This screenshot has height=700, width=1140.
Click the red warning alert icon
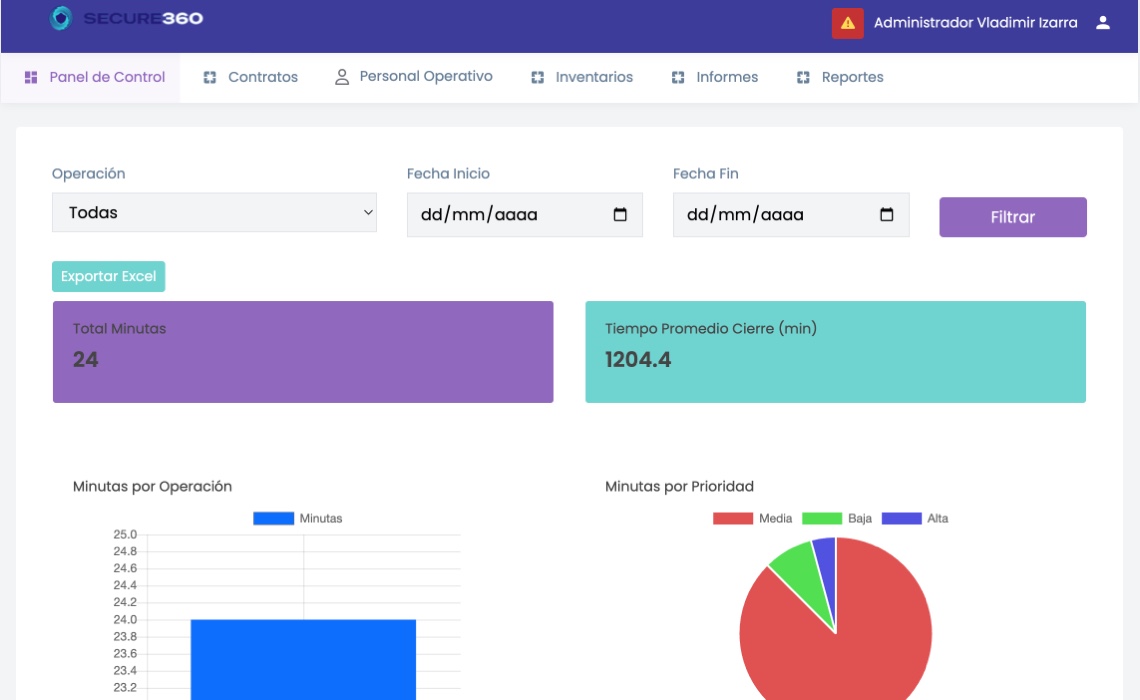[x=847, y=23]
